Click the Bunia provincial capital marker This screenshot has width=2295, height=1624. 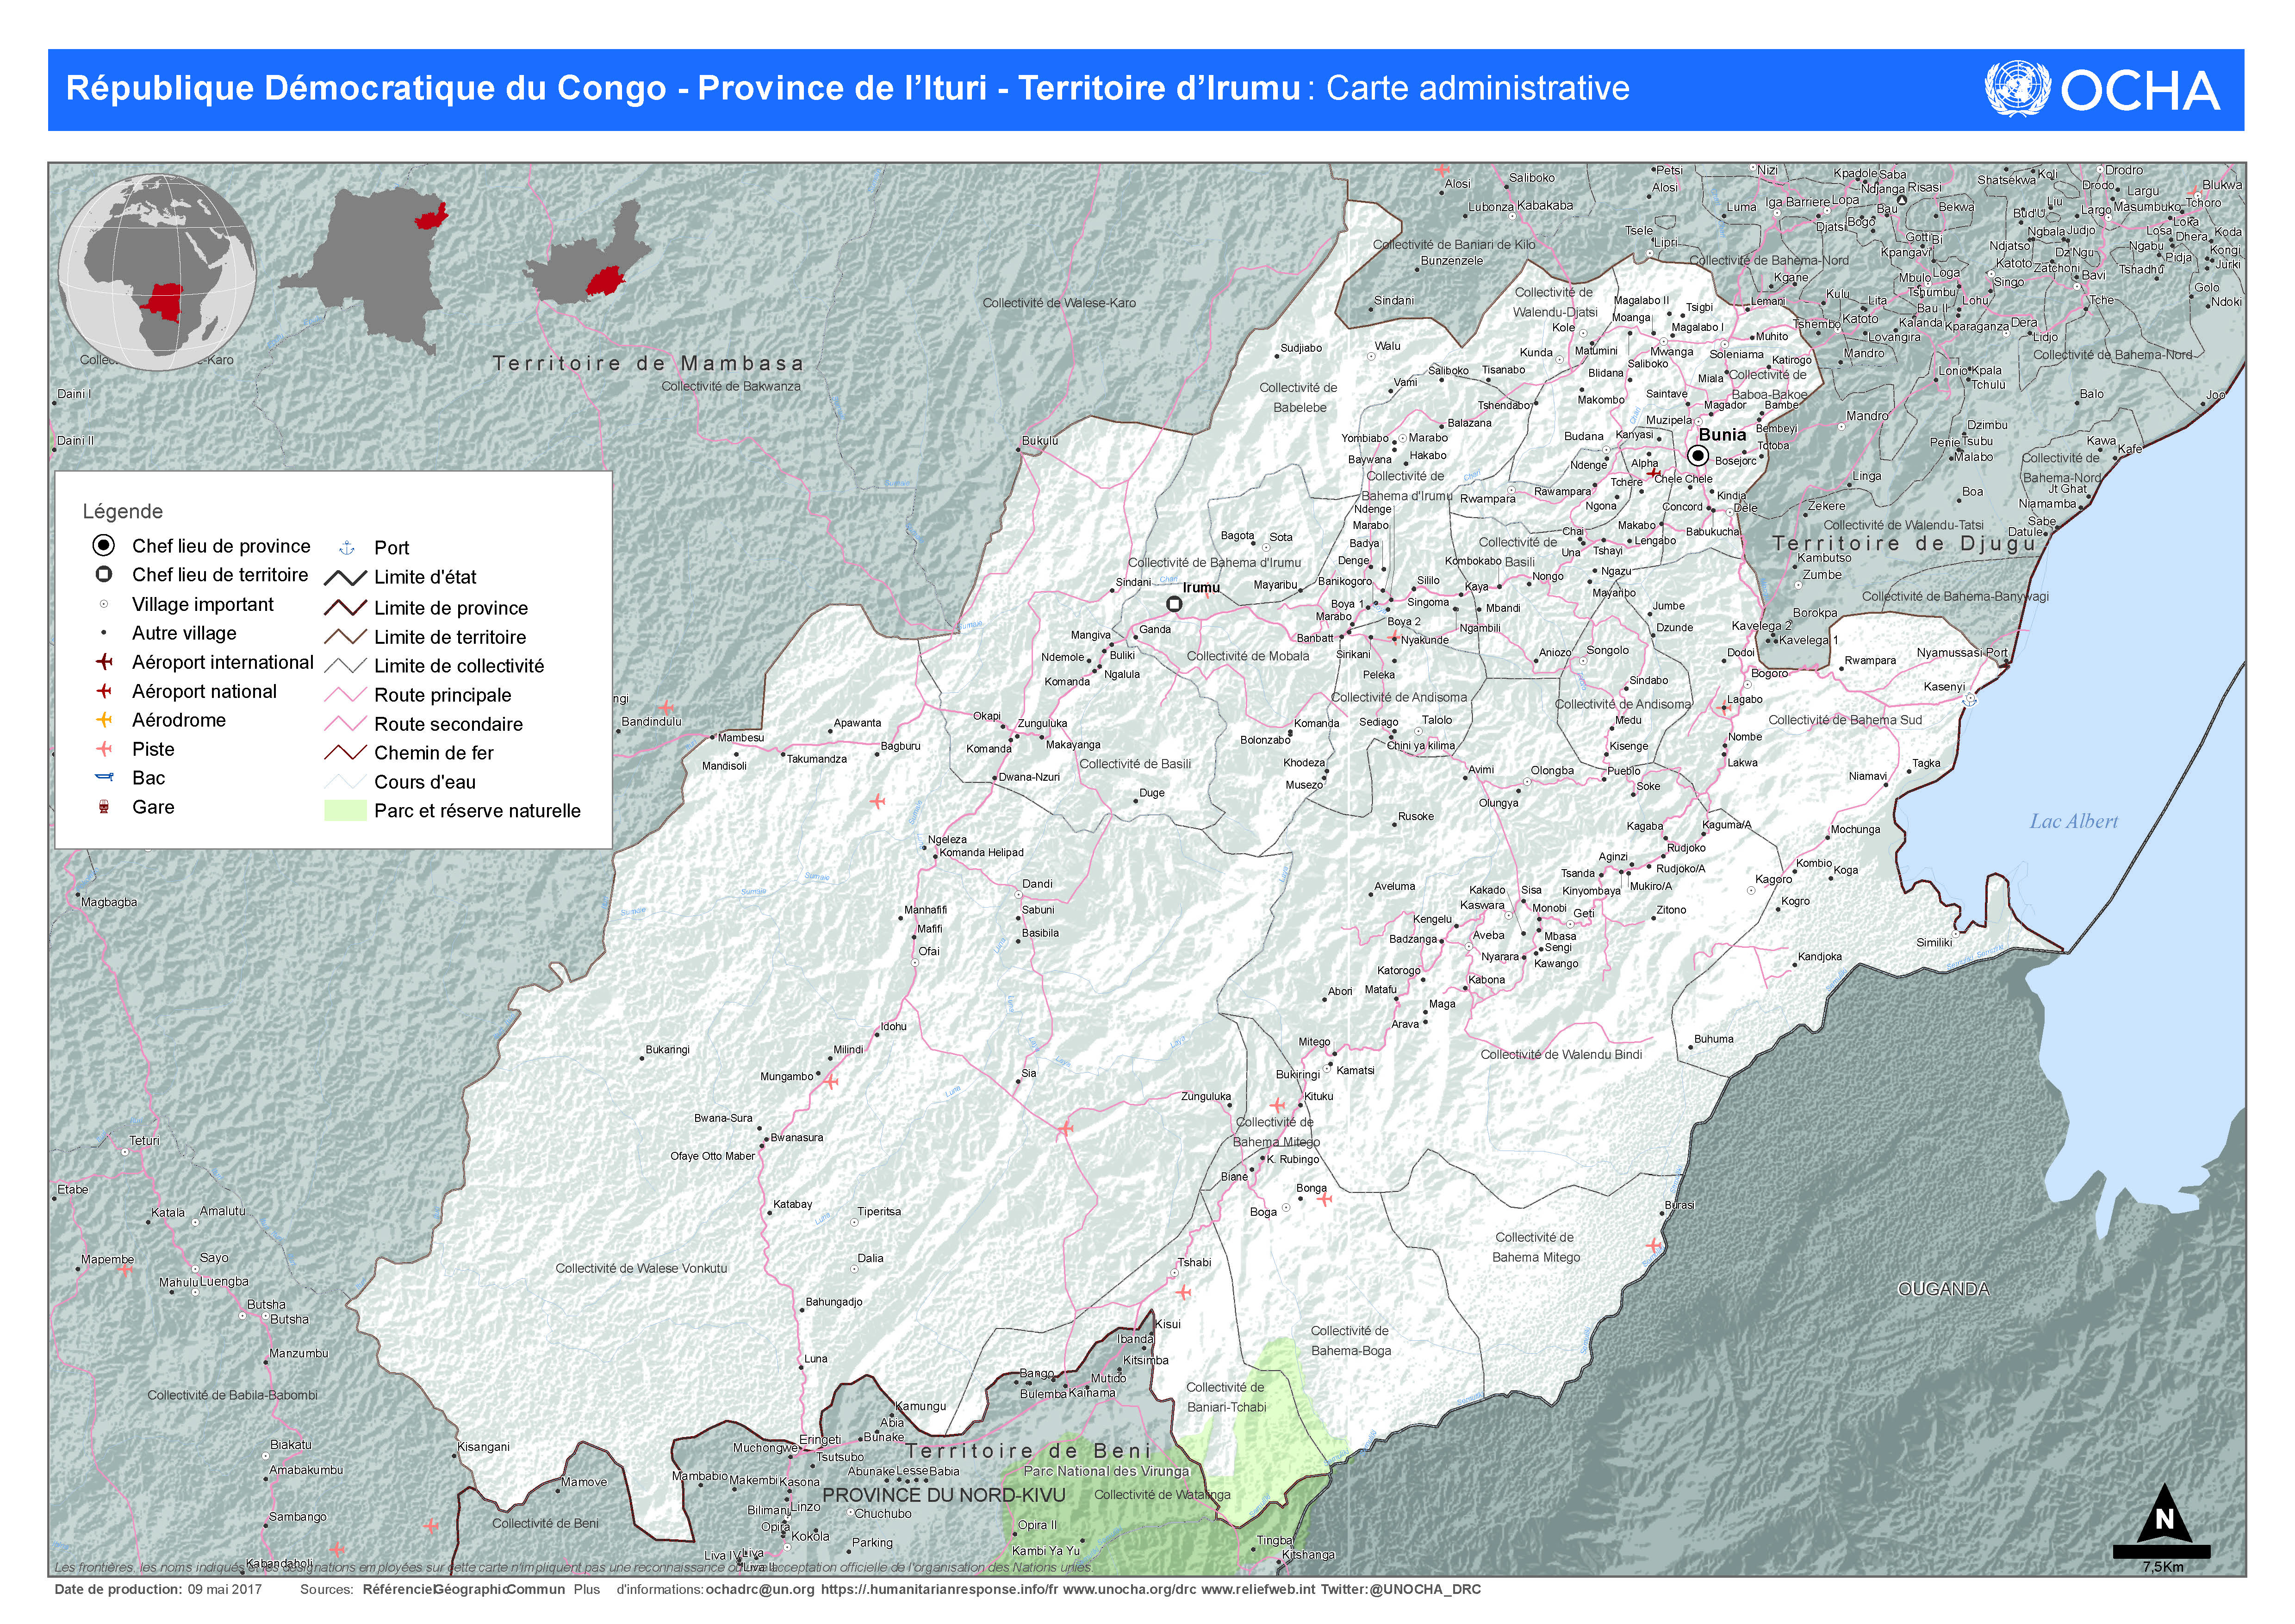point(1697,456)
